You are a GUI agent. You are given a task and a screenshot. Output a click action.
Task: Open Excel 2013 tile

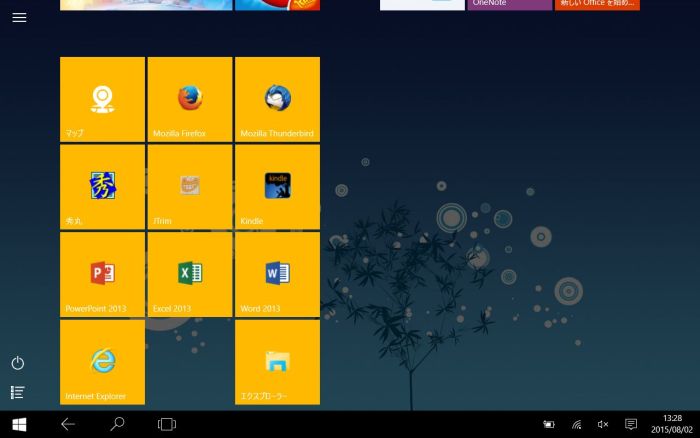pos(190,274)
